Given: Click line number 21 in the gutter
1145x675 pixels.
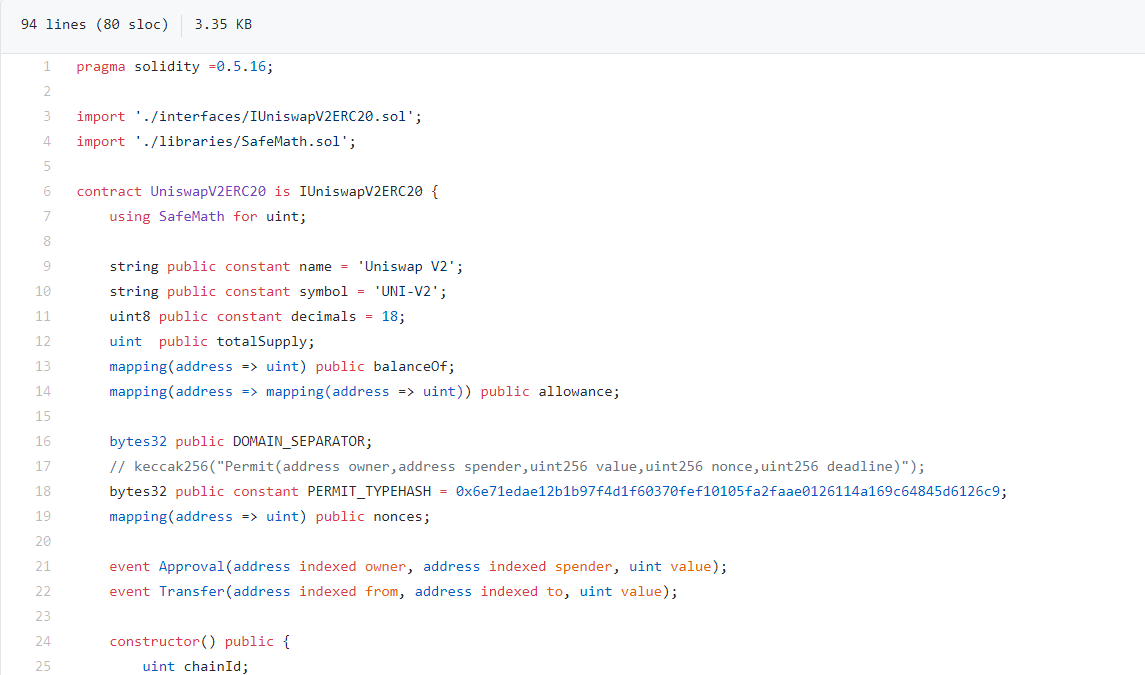Looking at the screenshot, I should click(43, 566).
